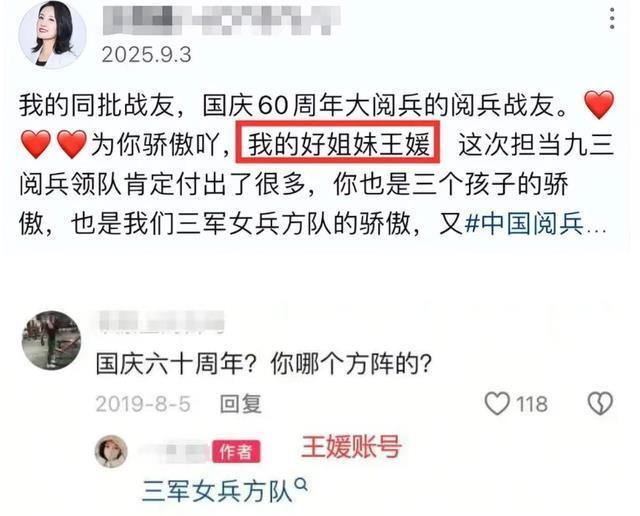Click the 2019-8-5 comment timestamp

click(x=143, y=404)
